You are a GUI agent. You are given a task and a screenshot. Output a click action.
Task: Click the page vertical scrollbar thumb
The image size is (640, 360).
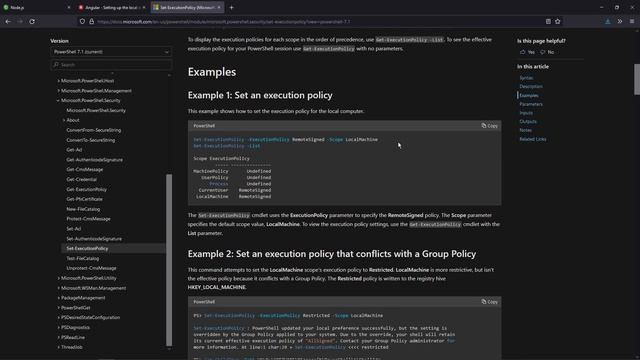(637, 79)
